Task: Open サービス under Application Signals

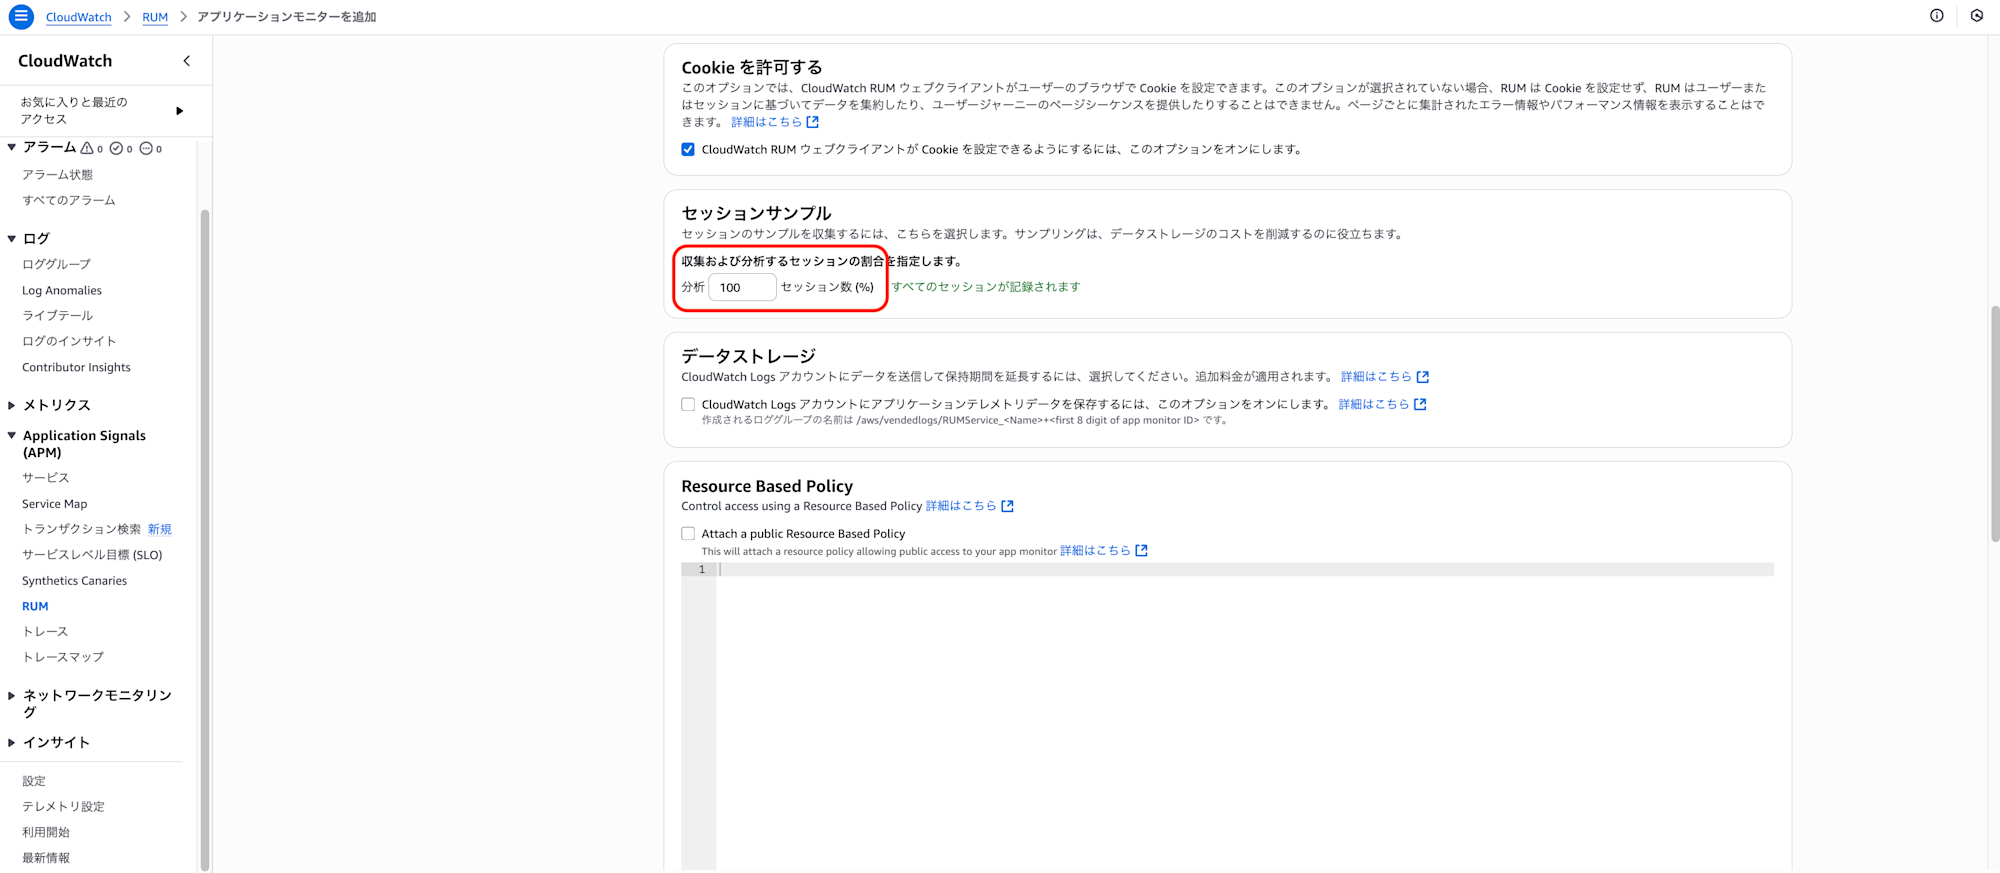Action: [x=46, y=478]
